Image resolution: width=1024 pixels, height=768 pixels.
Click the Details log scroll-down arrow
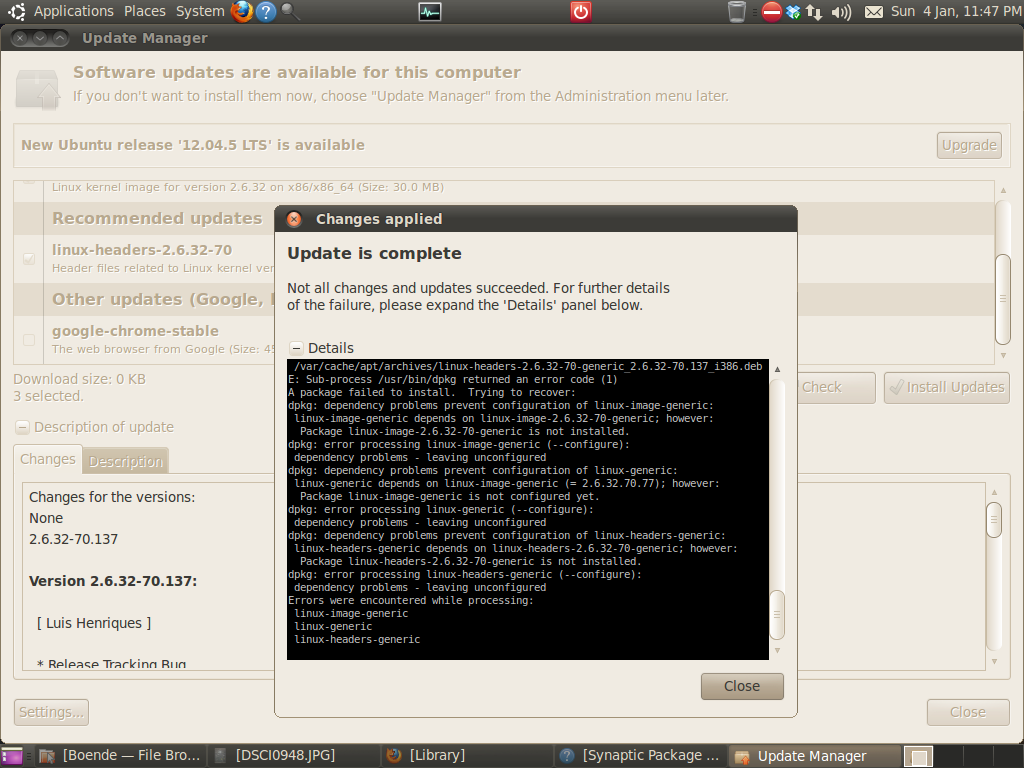(777, 650)
